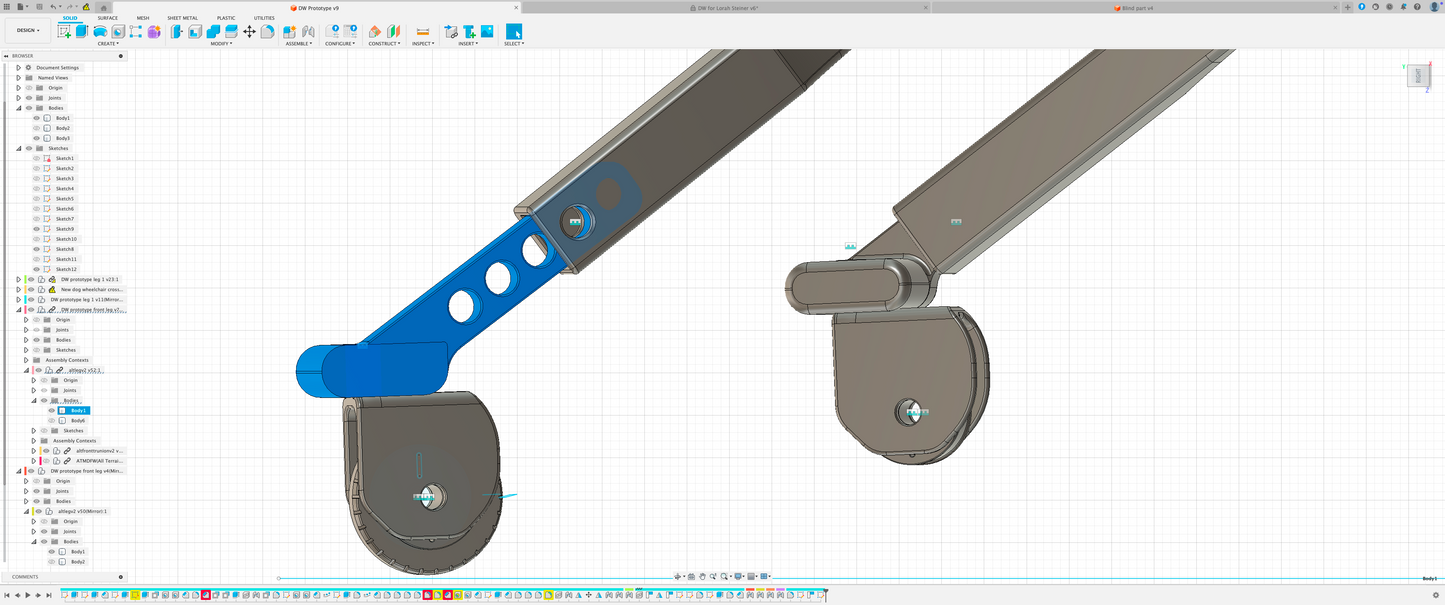Image resolution: width=1445 pixels, height=605 pixels.
Task: Select the Extrude tool in toolbar
Action: [82, 32]
